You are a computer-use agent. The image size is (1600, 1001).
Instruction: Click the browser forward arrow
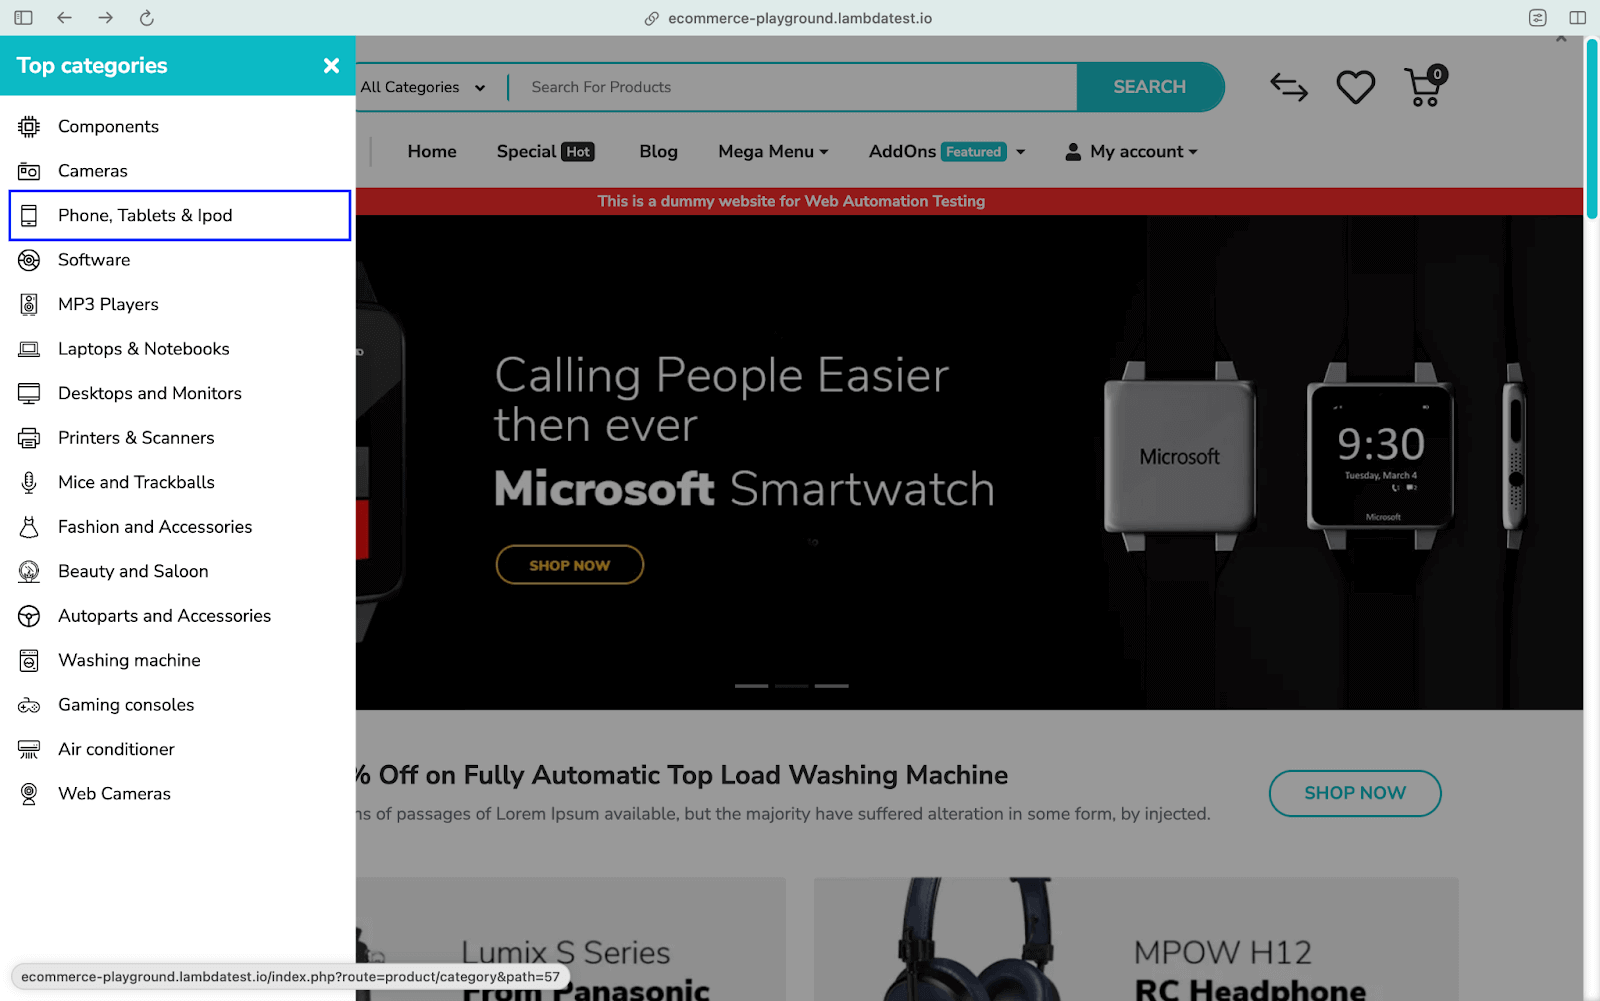105,18
